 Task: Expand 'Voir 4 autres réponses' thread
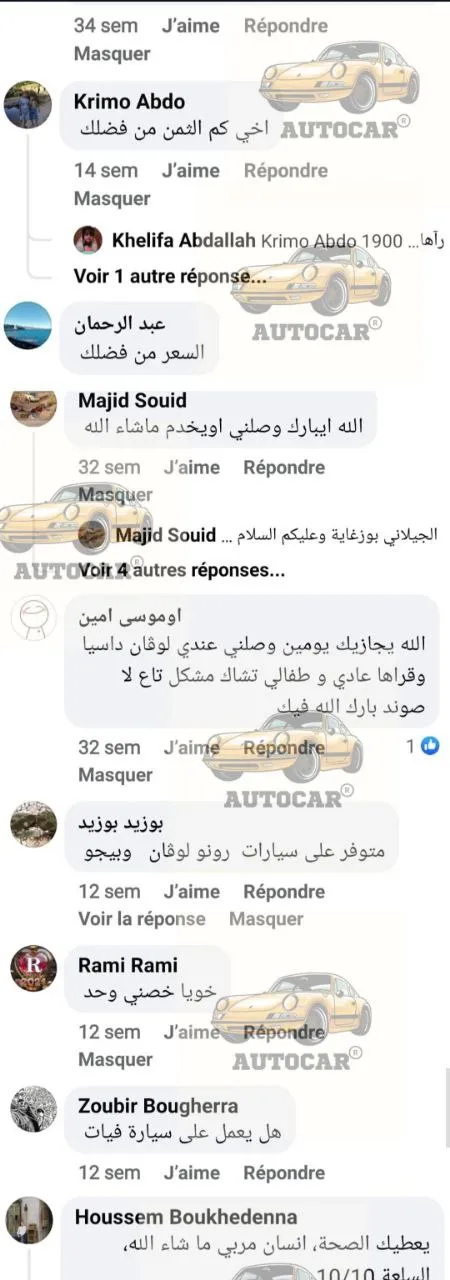[181, 570]
